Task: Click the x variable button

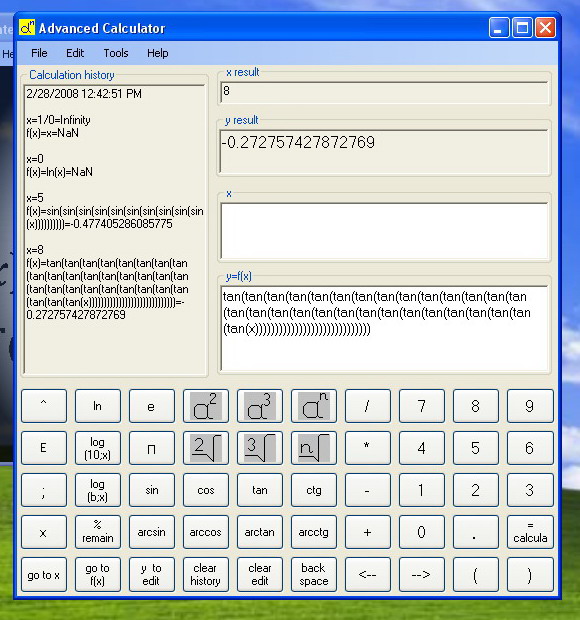Action: tap(44, 532)
